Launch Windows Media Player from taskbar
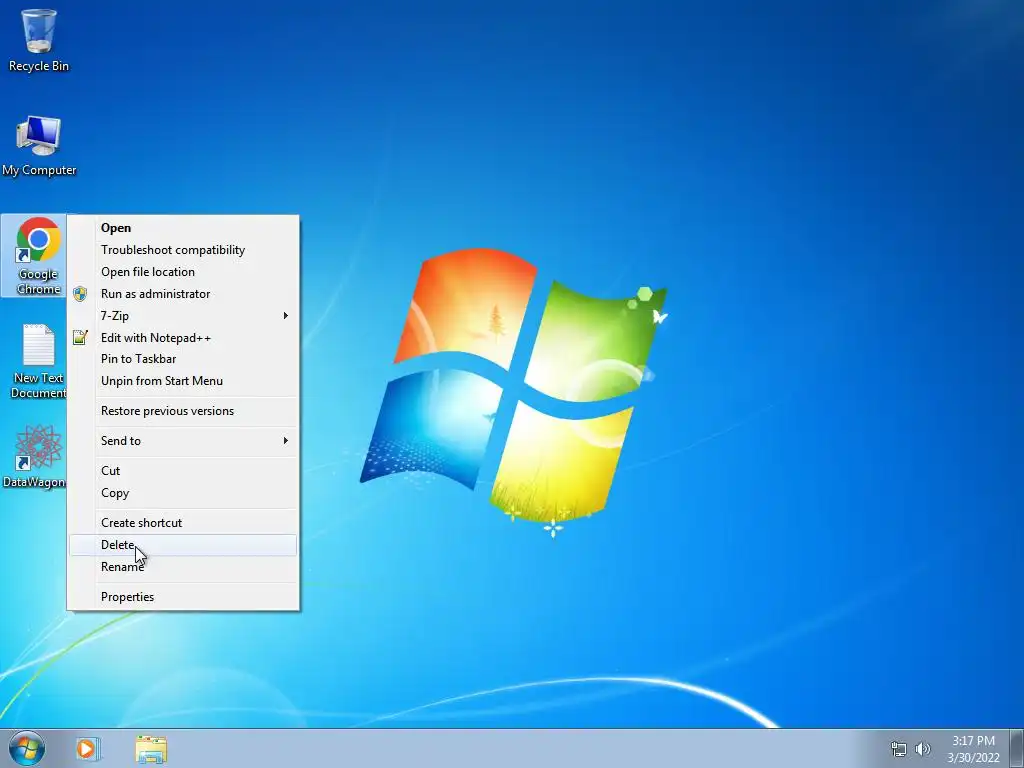The height and width of the screenshot is (768, 1024). (87, 749)
